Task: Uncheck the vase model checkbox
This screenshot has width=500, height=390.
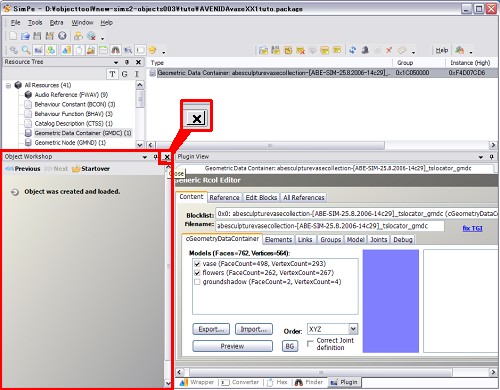Action: click(197, 264)
